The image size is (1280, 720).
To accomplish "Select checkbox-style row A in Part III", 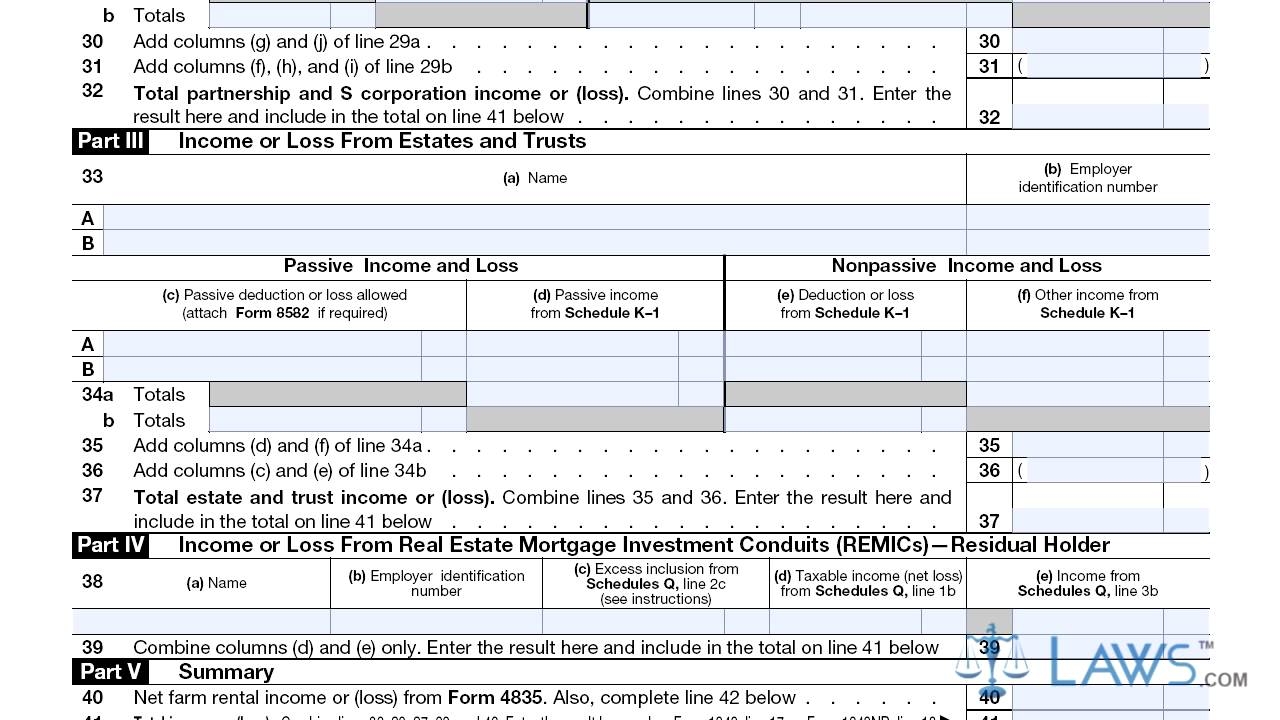I will (x=87, y=217).
